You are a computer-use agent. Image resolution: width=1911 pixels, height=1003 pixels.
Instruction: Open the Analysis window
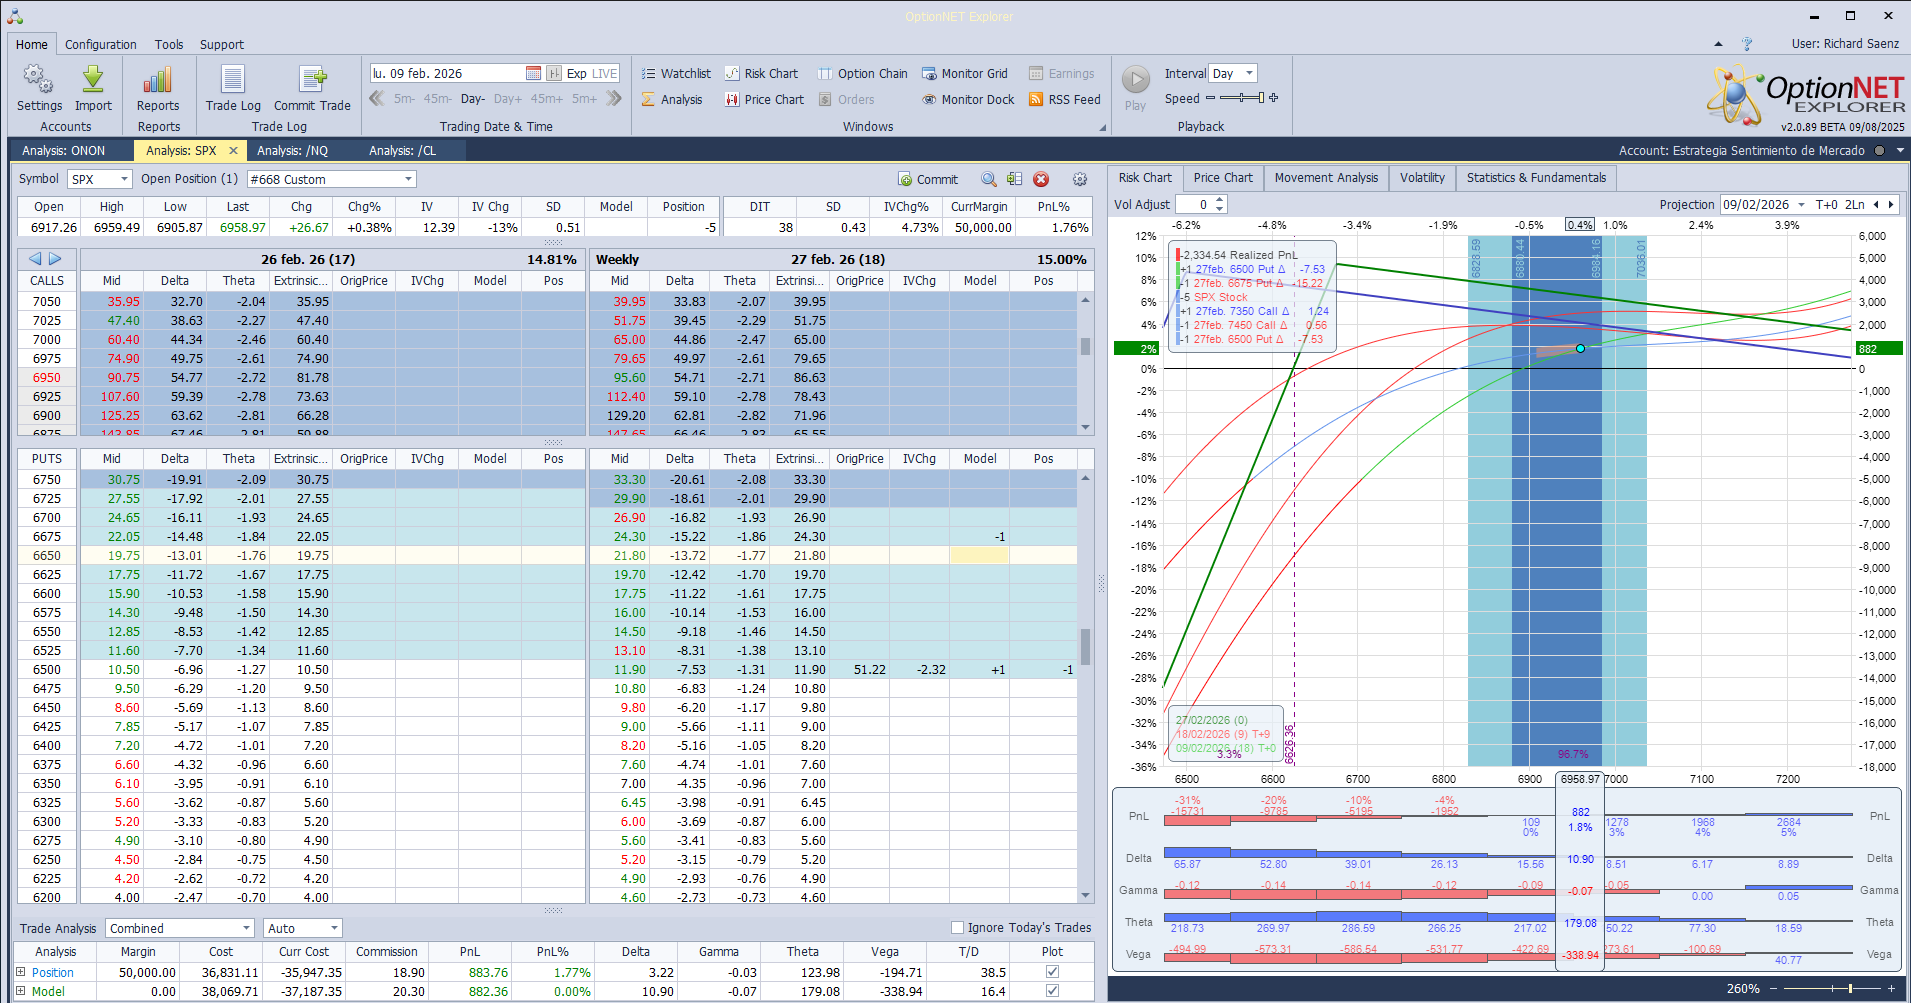coord(672,99)
